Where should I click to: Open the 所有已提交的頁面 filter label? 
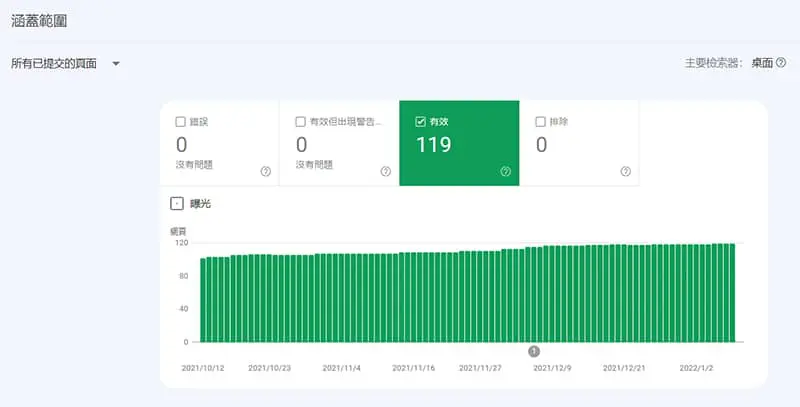pyautogui.click(x=54, y=64)
